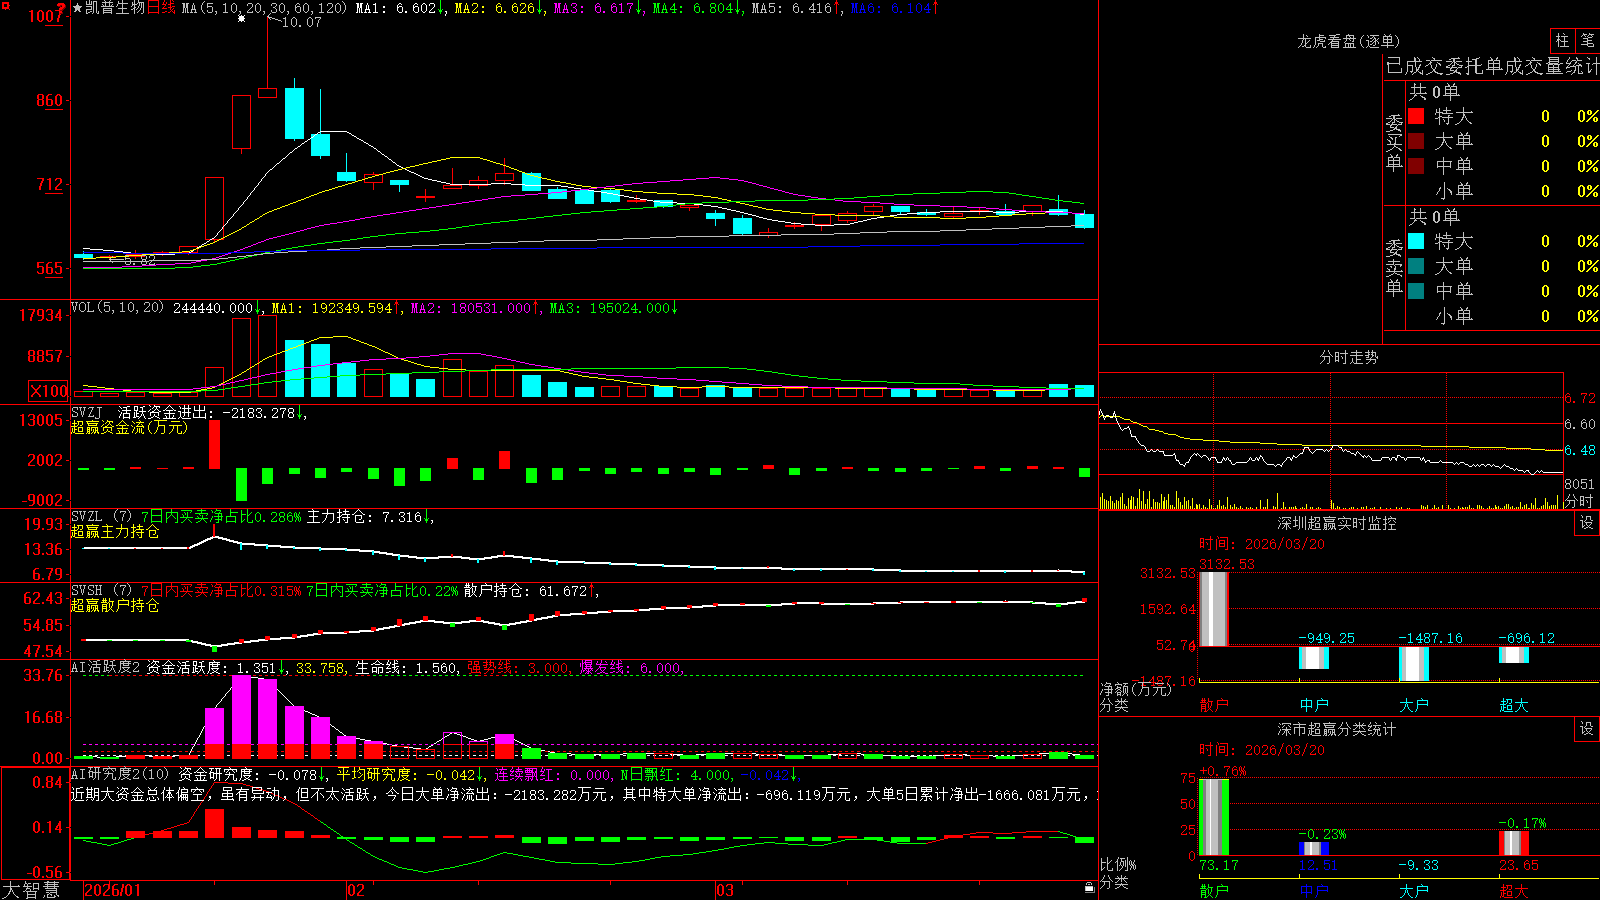1600x900 pixels.
Task: Click the 委买单 共0单 total row
Action: point(1434,91)
